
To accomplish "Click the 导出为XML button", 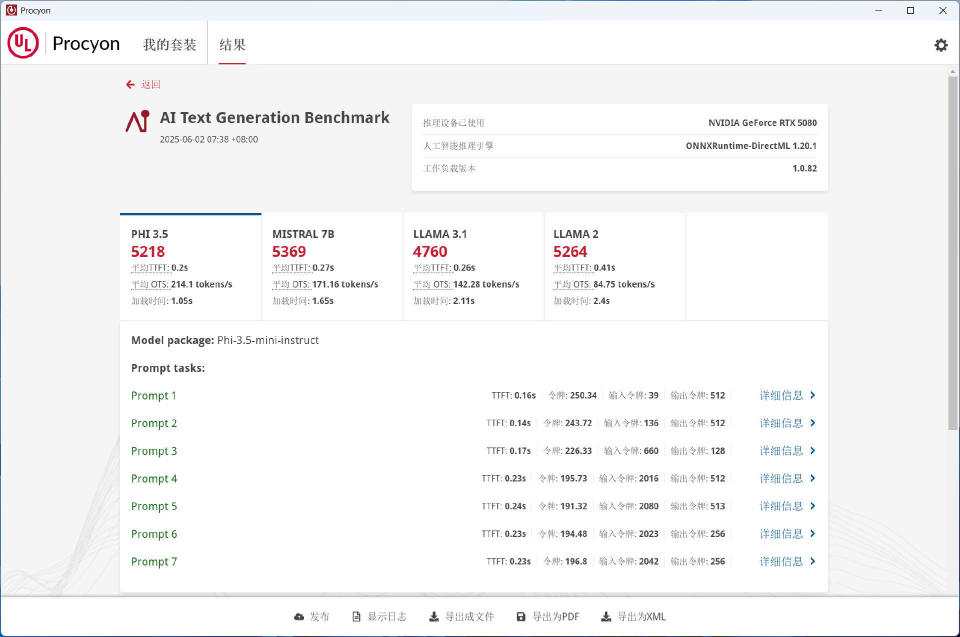I will tap(633, 617).
